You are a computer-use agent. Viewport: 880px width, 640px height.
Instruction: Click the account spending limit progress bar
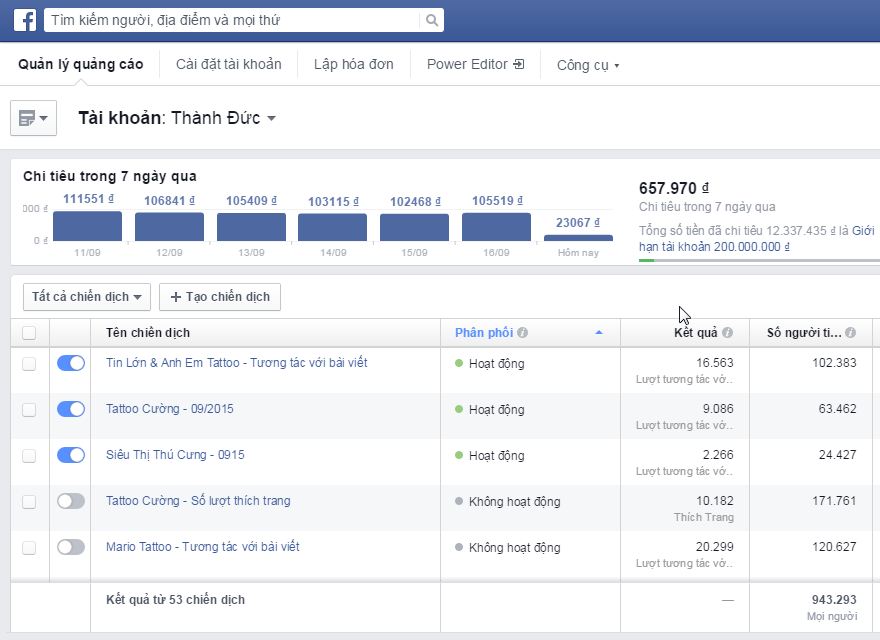click(x=759, y=260)
